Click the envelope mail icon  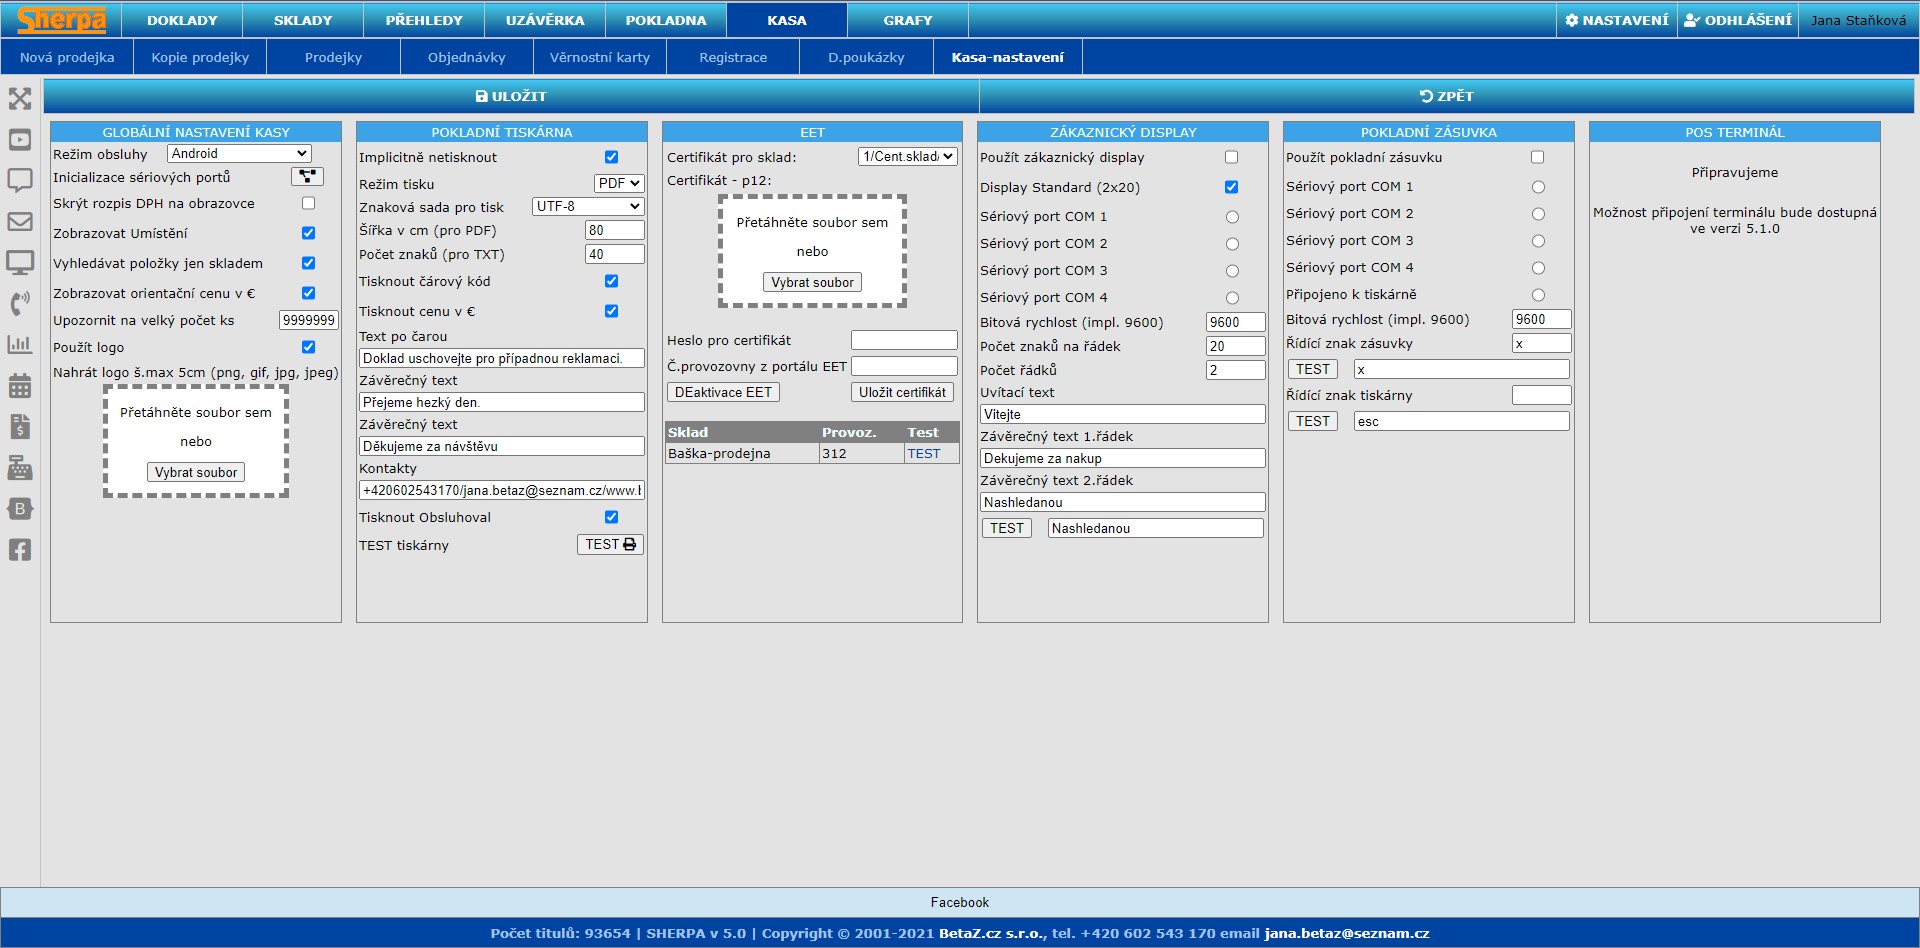coord(20,222)
